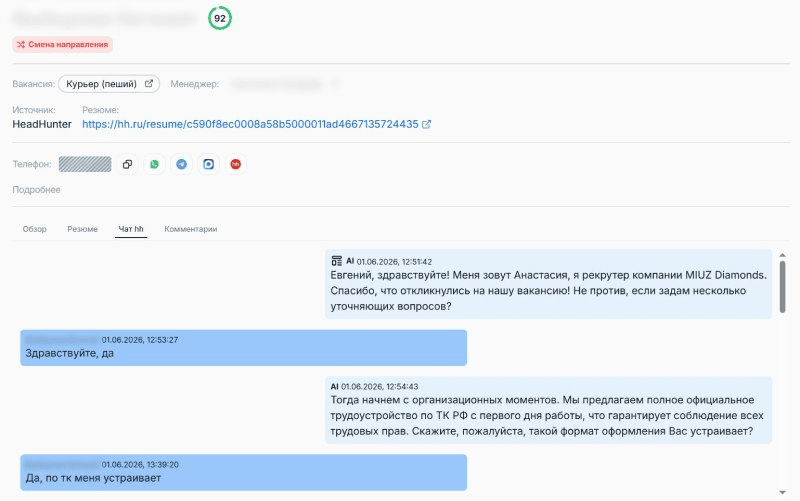Copy the phone number with copy icon
This screenshot has width=800, height=501.
[x=128, y=164]
